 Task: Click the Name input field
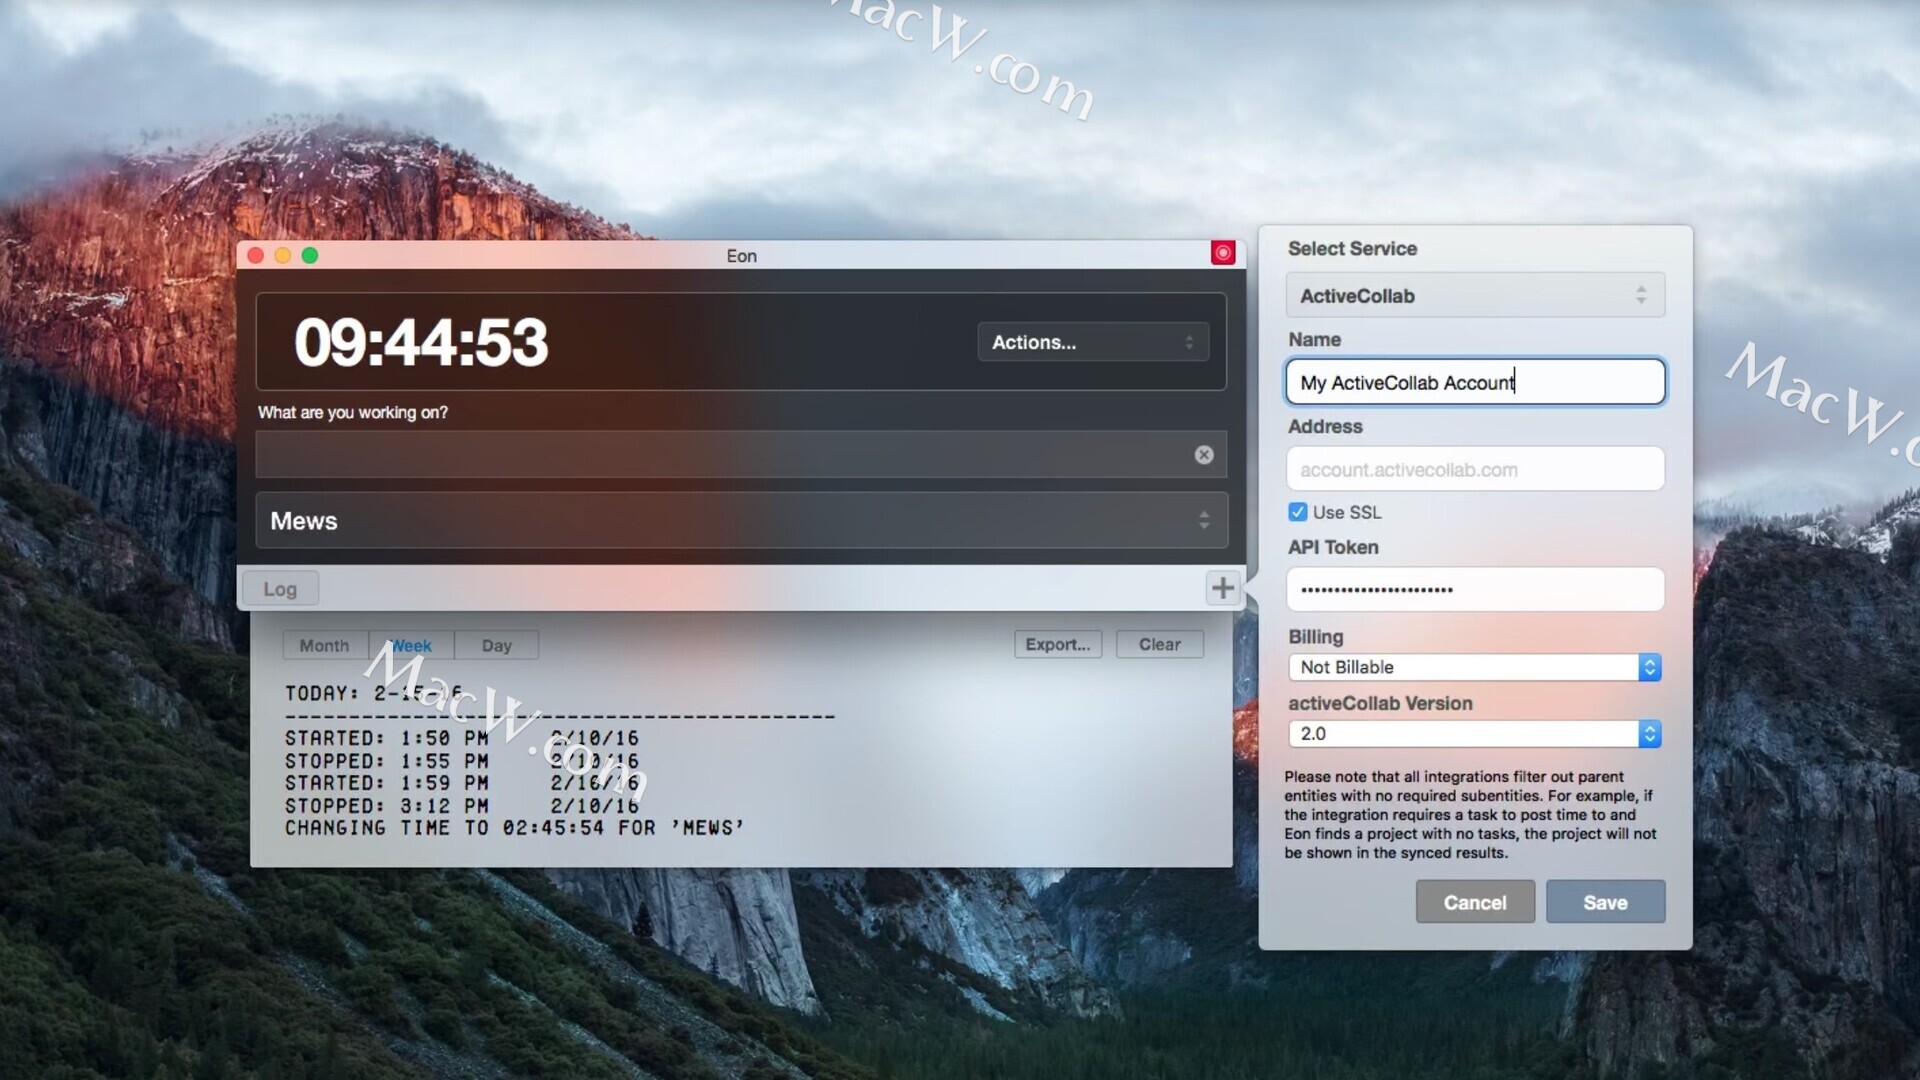coord(1475,382)
